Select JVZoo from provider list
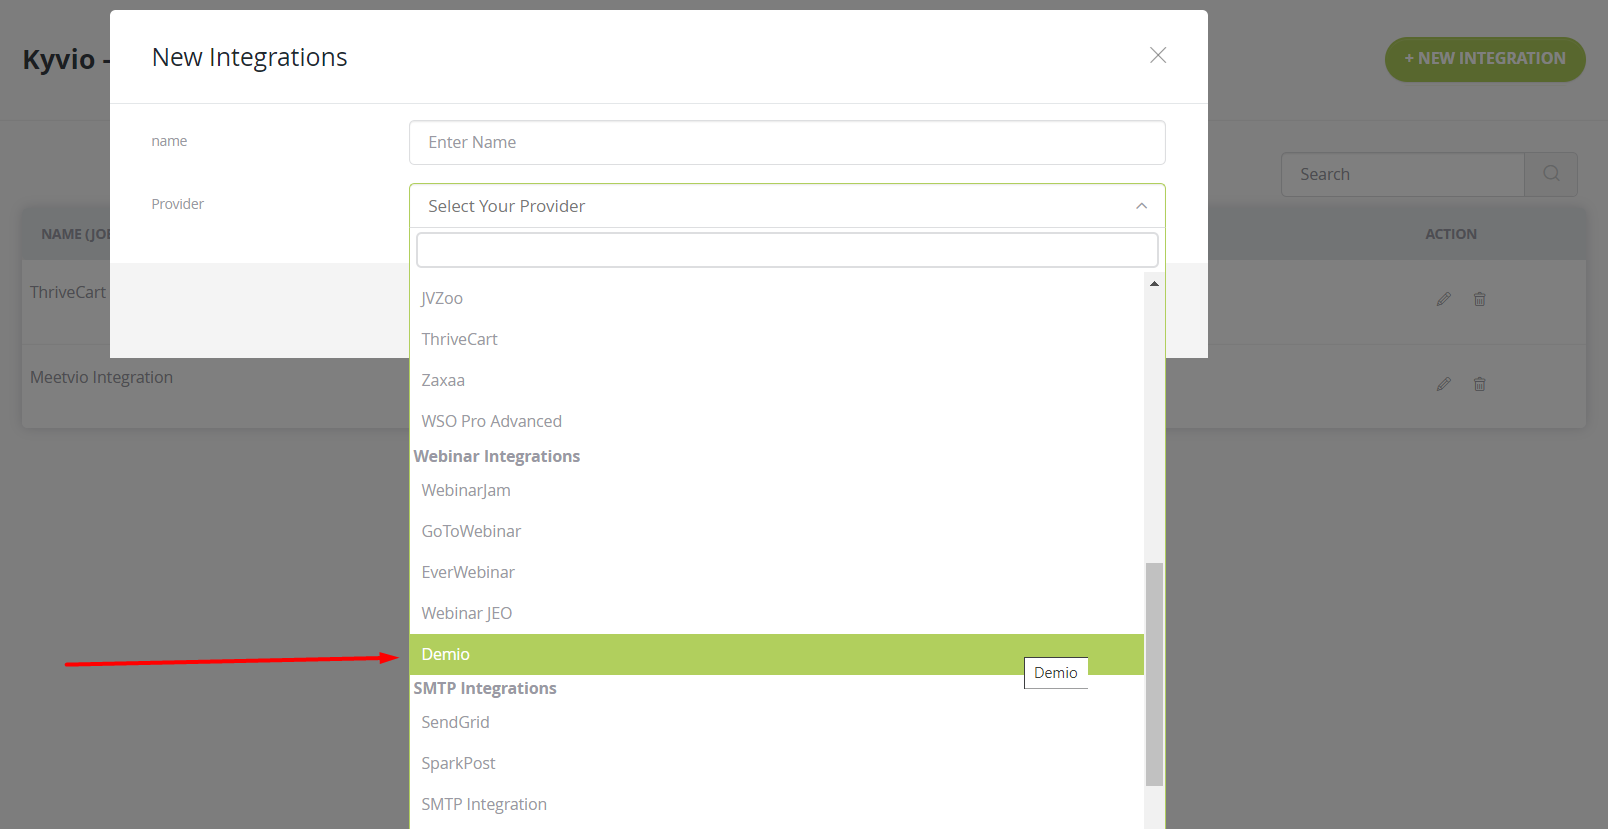 (x=776, y=298)
